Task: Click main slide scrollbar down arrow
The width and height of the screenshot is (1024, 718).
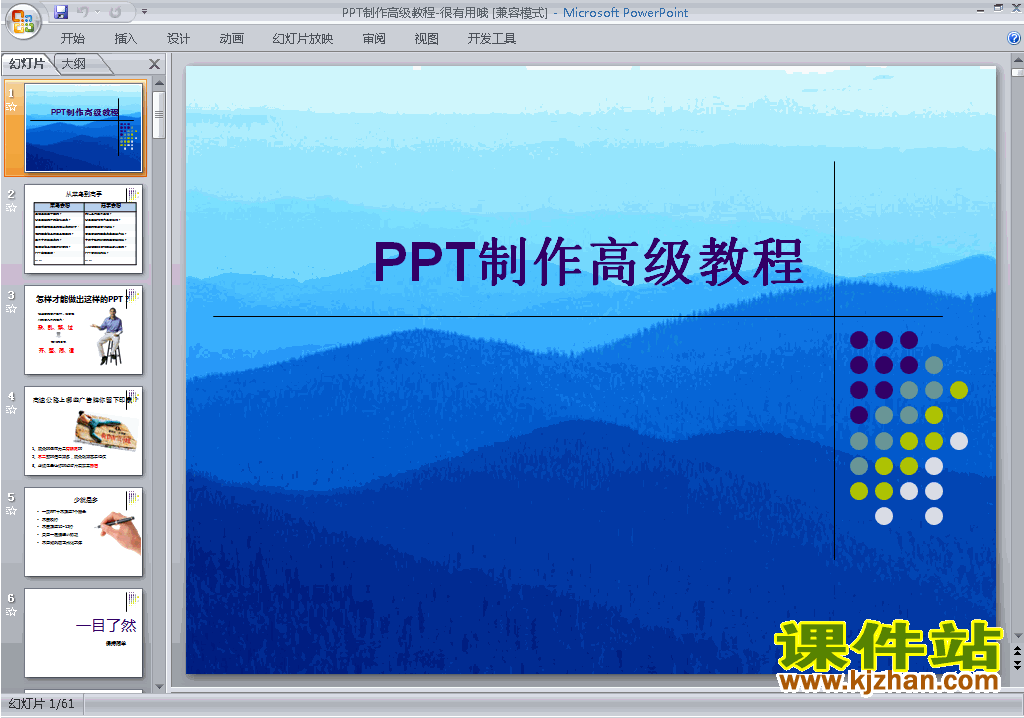Action: click(1017, 636)
